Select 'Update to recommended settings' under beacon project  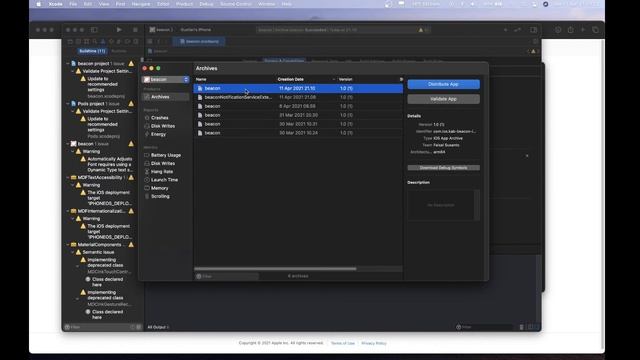click(102, 84)
